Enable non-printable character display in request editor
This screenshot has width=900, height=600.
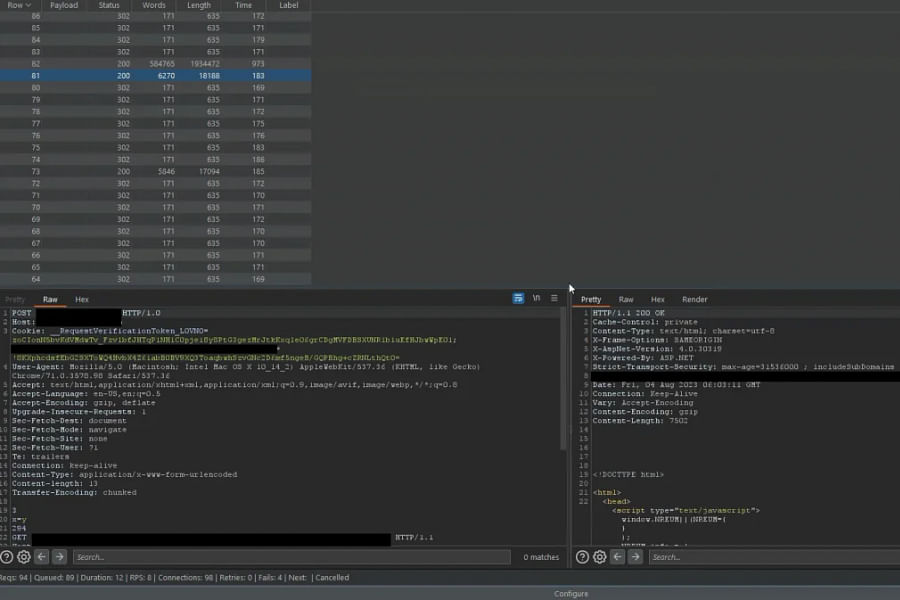point(535,297)
